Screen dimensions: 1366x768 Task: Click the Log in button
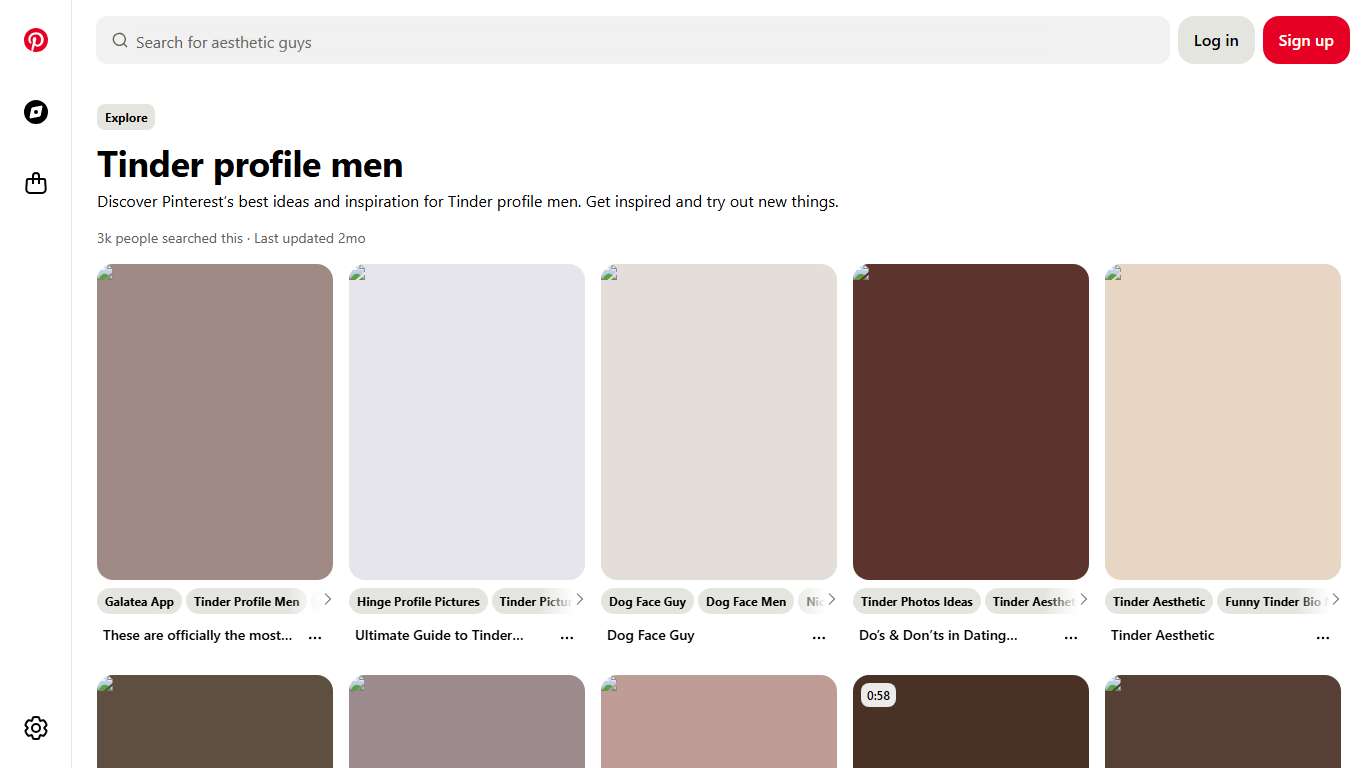pyautogui.click(x=1216, y=40)
